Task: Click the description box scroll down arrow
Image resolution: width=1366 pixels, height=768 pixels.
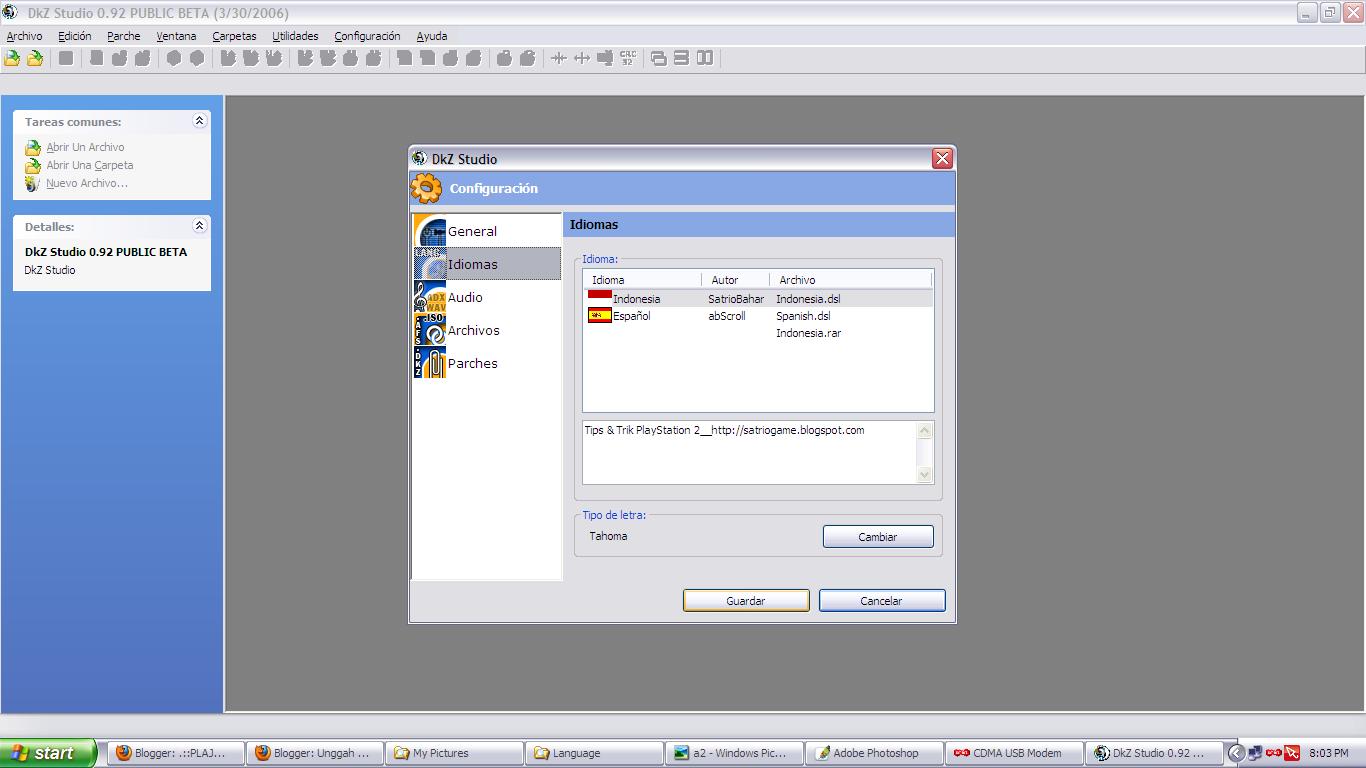Action: (x=924, y=475)
